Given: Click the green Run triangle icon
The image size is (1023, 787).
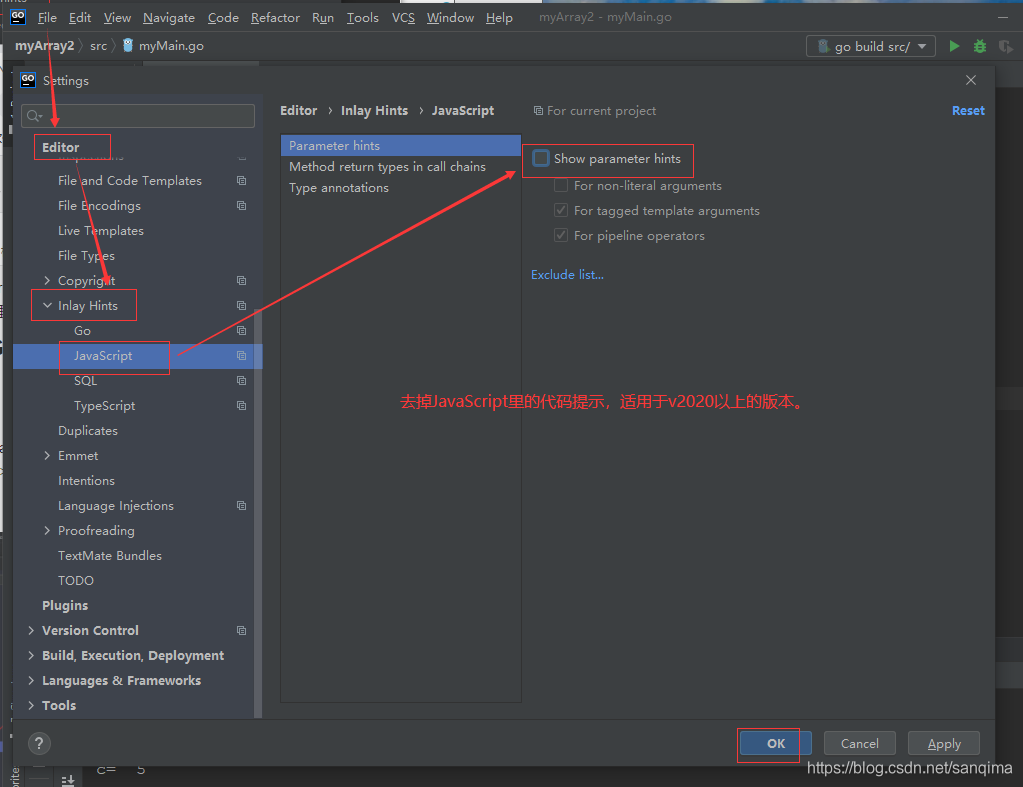Looking at the screenshot, I should 954,46.
